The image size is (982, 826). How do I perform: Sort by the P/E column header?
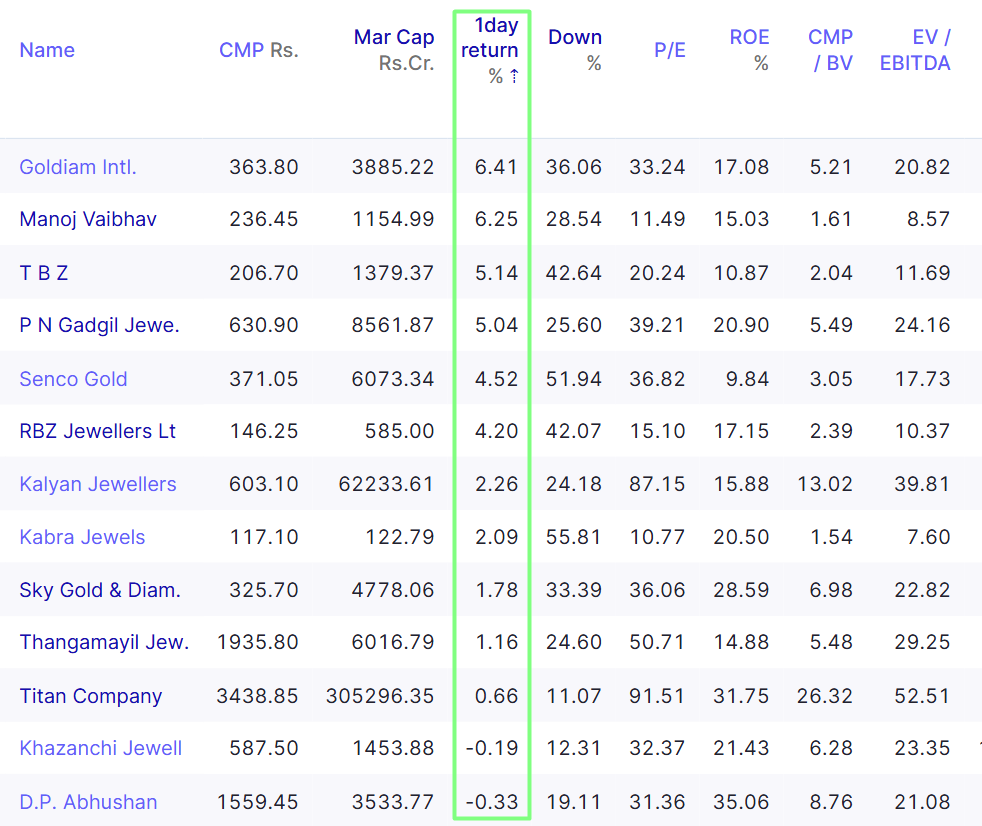669,50
